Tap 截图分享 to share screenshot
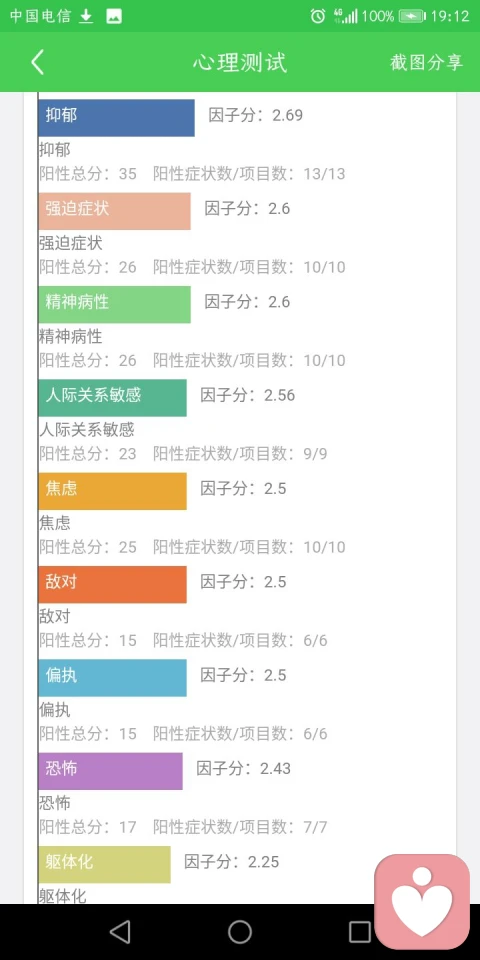This screenshot has height=960, width=480. pyautogui.click(x=427, y=62)
